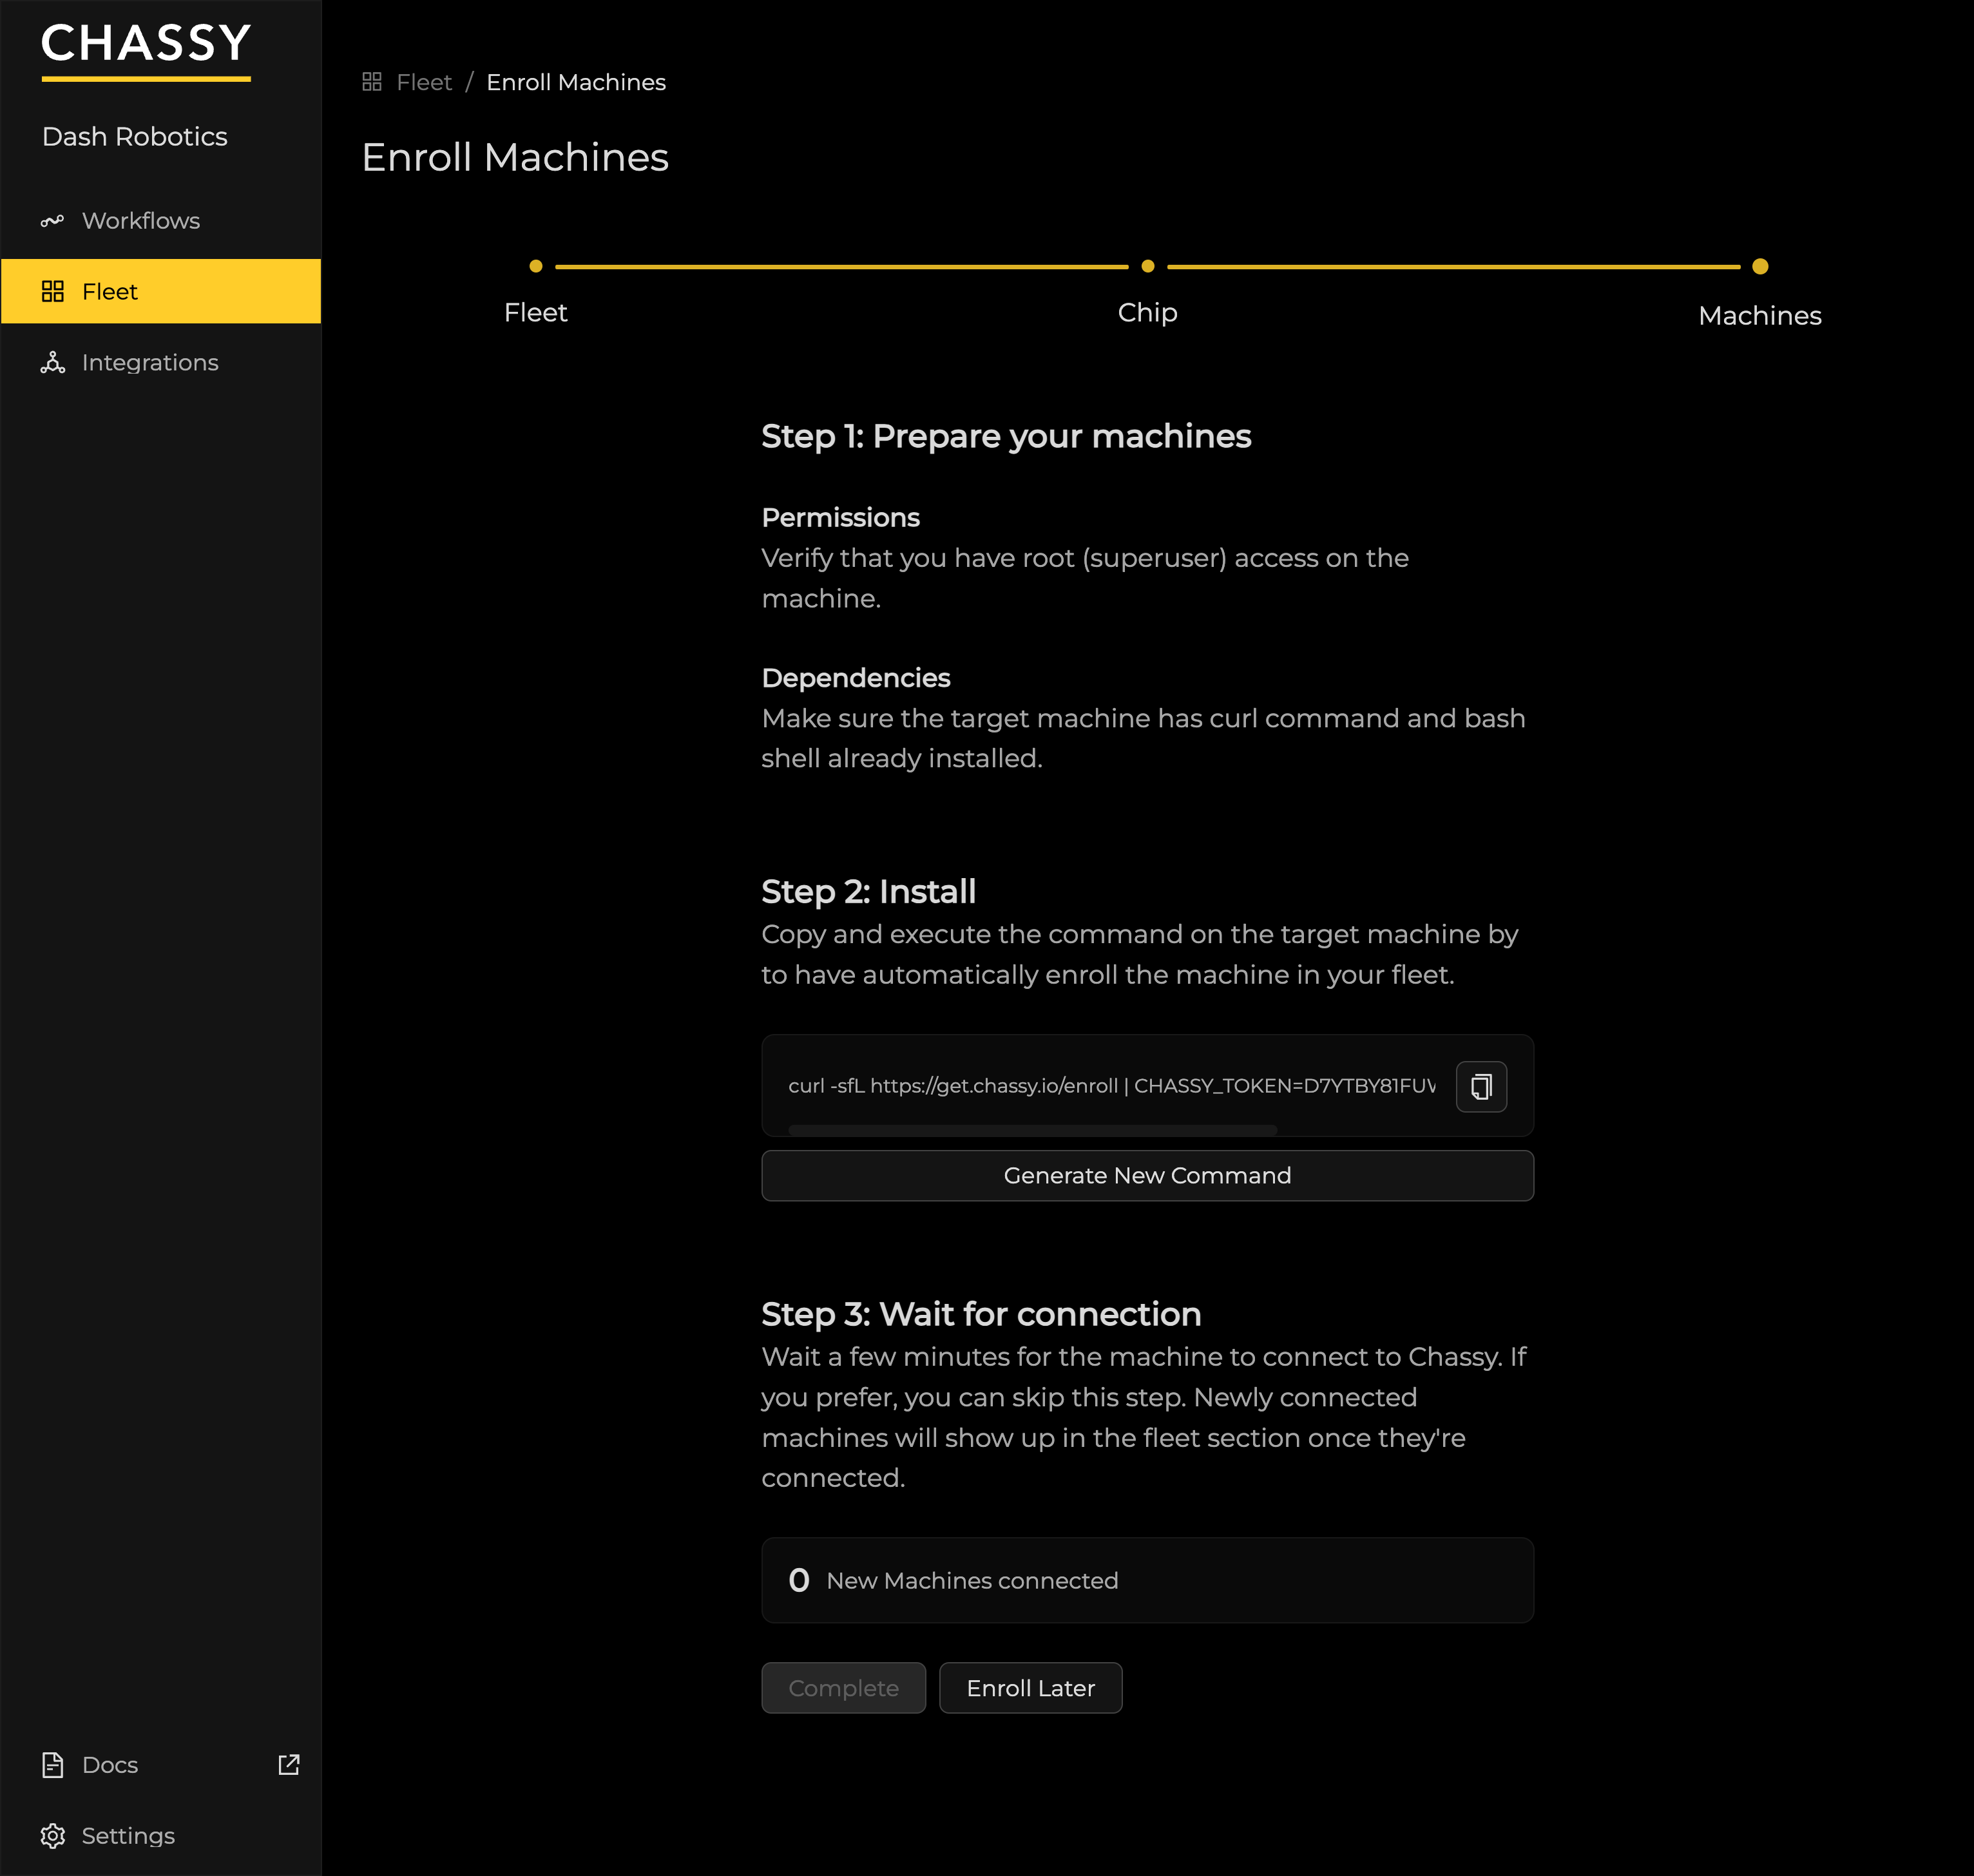
Task: Select the Workflows icon in sidebar
Action: (53, 220)
